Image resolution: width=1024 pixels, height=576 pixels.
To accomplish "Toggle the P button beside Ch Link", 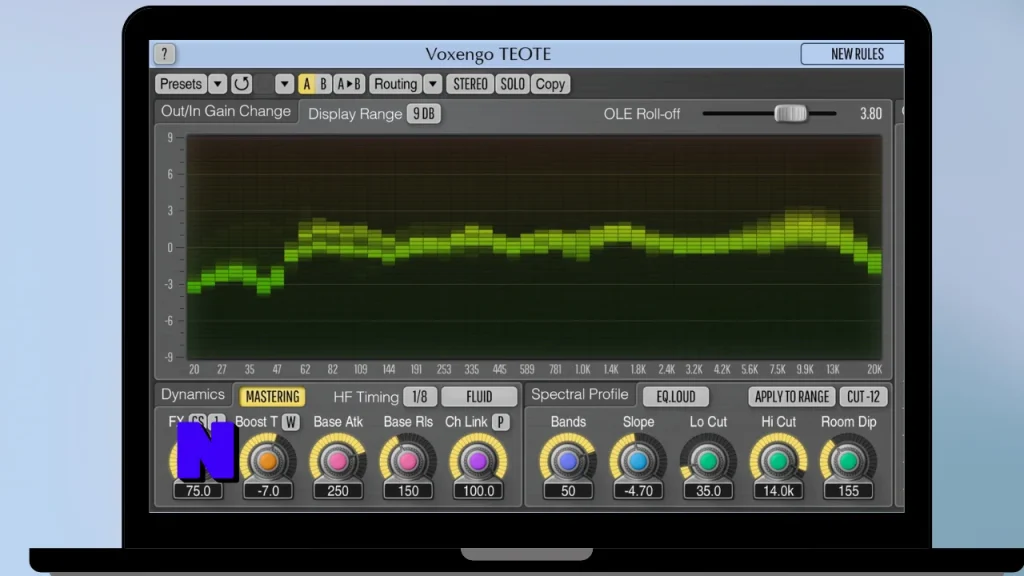I will [500, 422].
